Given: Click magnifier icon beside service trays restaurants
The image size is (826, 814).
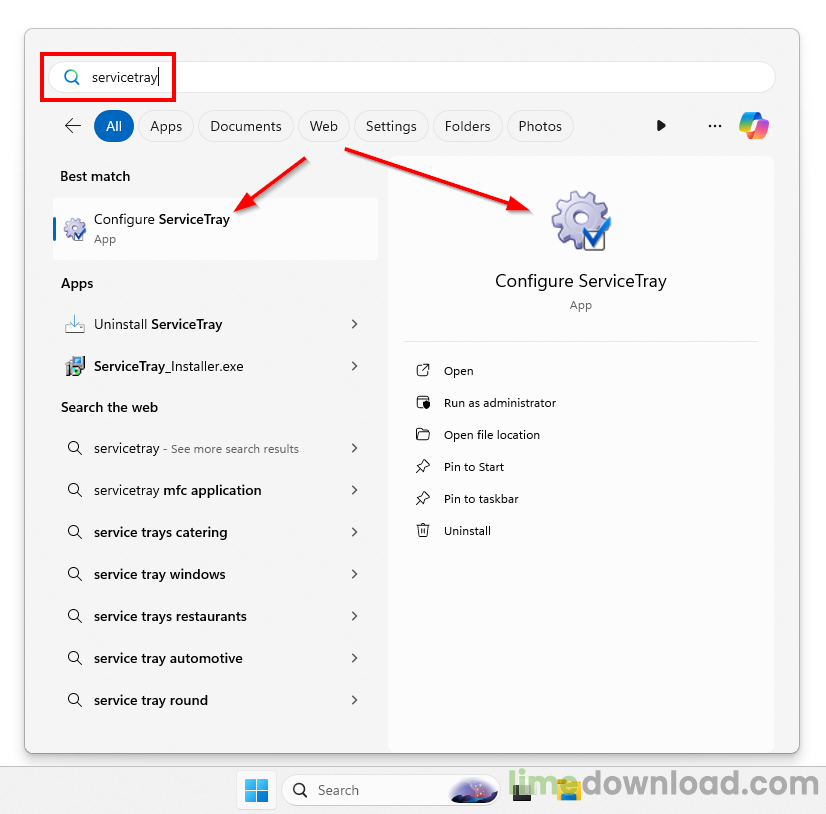Looking at the screenshot, I should pyautogui.click(x=75, y=616).
